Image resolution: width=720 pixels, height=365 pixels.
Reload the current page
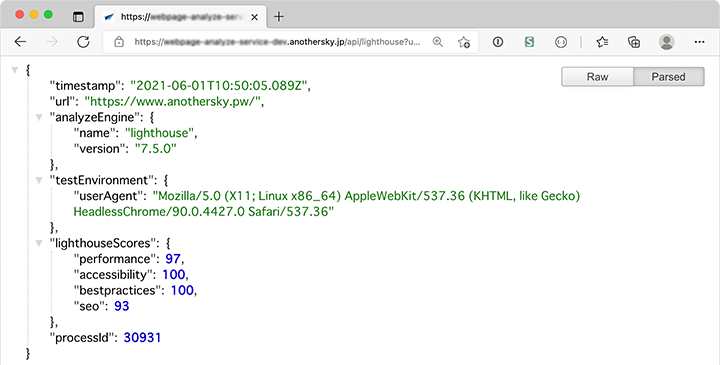tap(83, 42)
